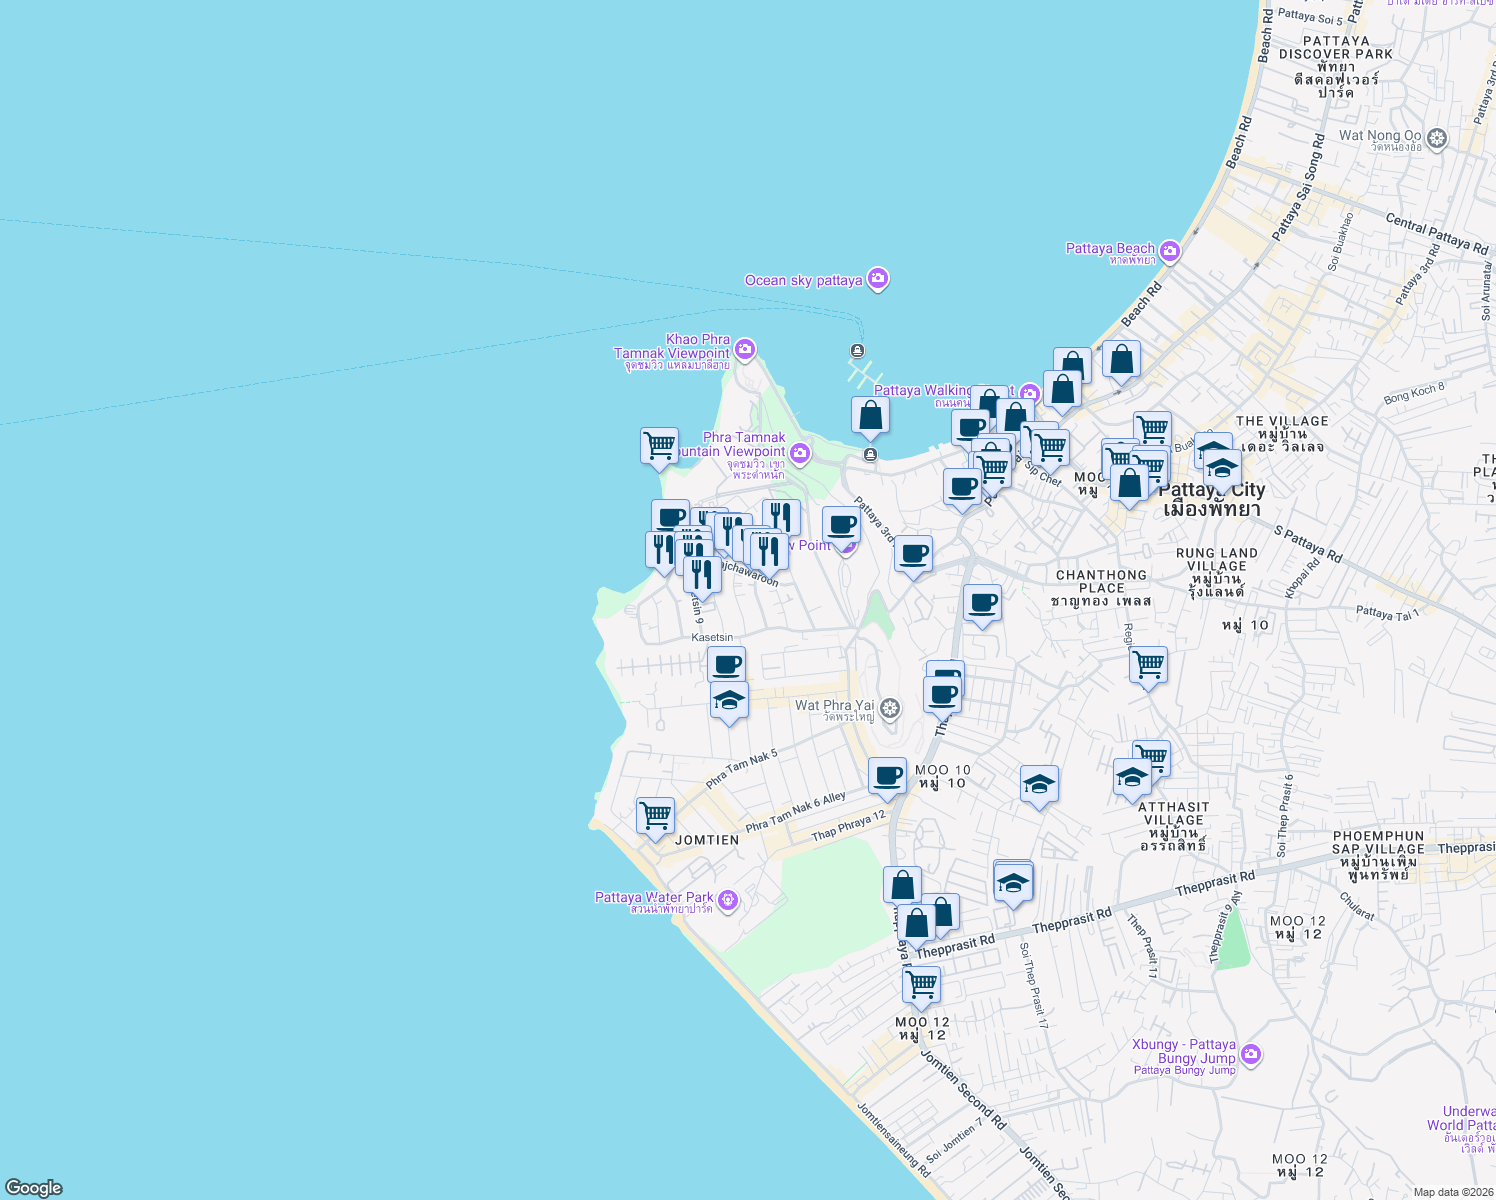Click the ferry icon at the pier tip

coord(857,351)
